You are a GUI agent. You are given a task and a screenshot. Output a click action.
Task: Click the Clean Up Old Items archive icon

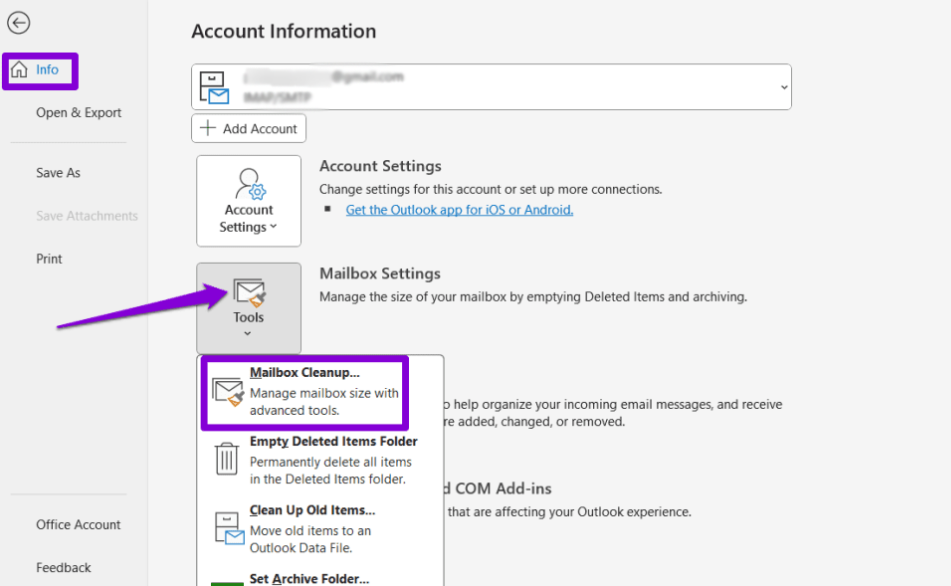229,528
